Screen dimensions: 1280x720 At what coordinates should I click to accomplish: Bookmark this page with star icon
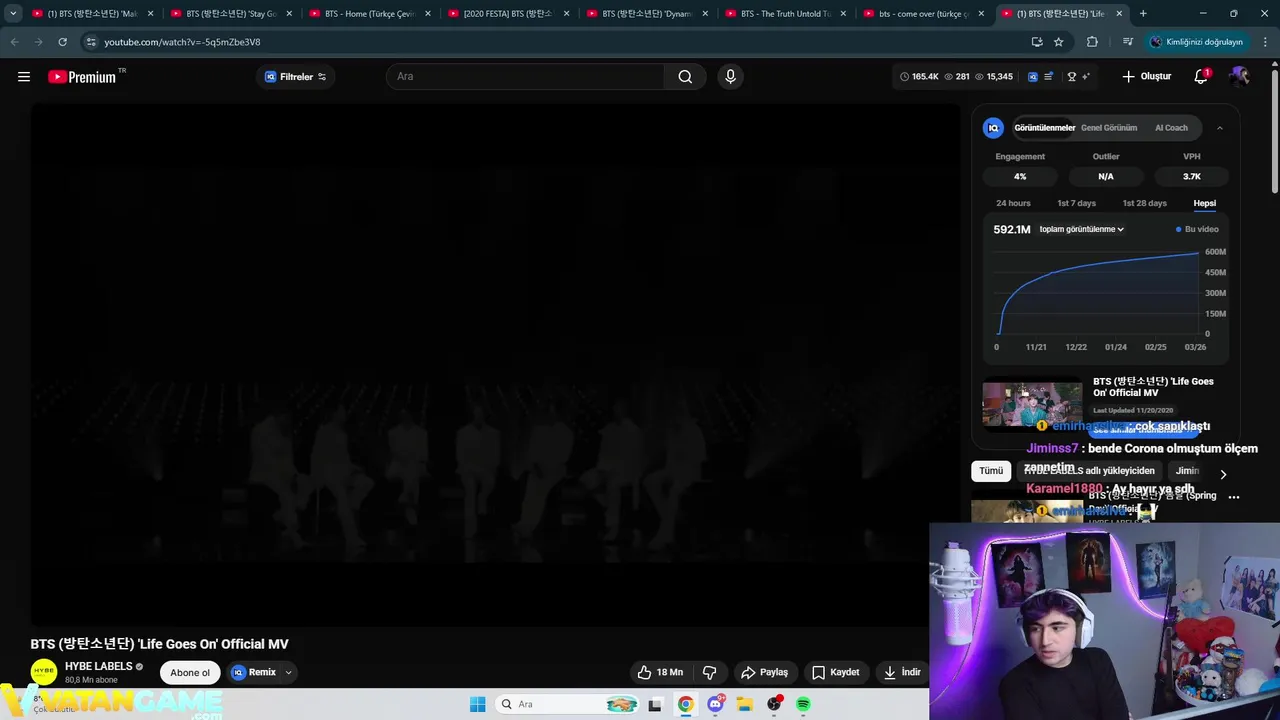(x=1058, y=42)
